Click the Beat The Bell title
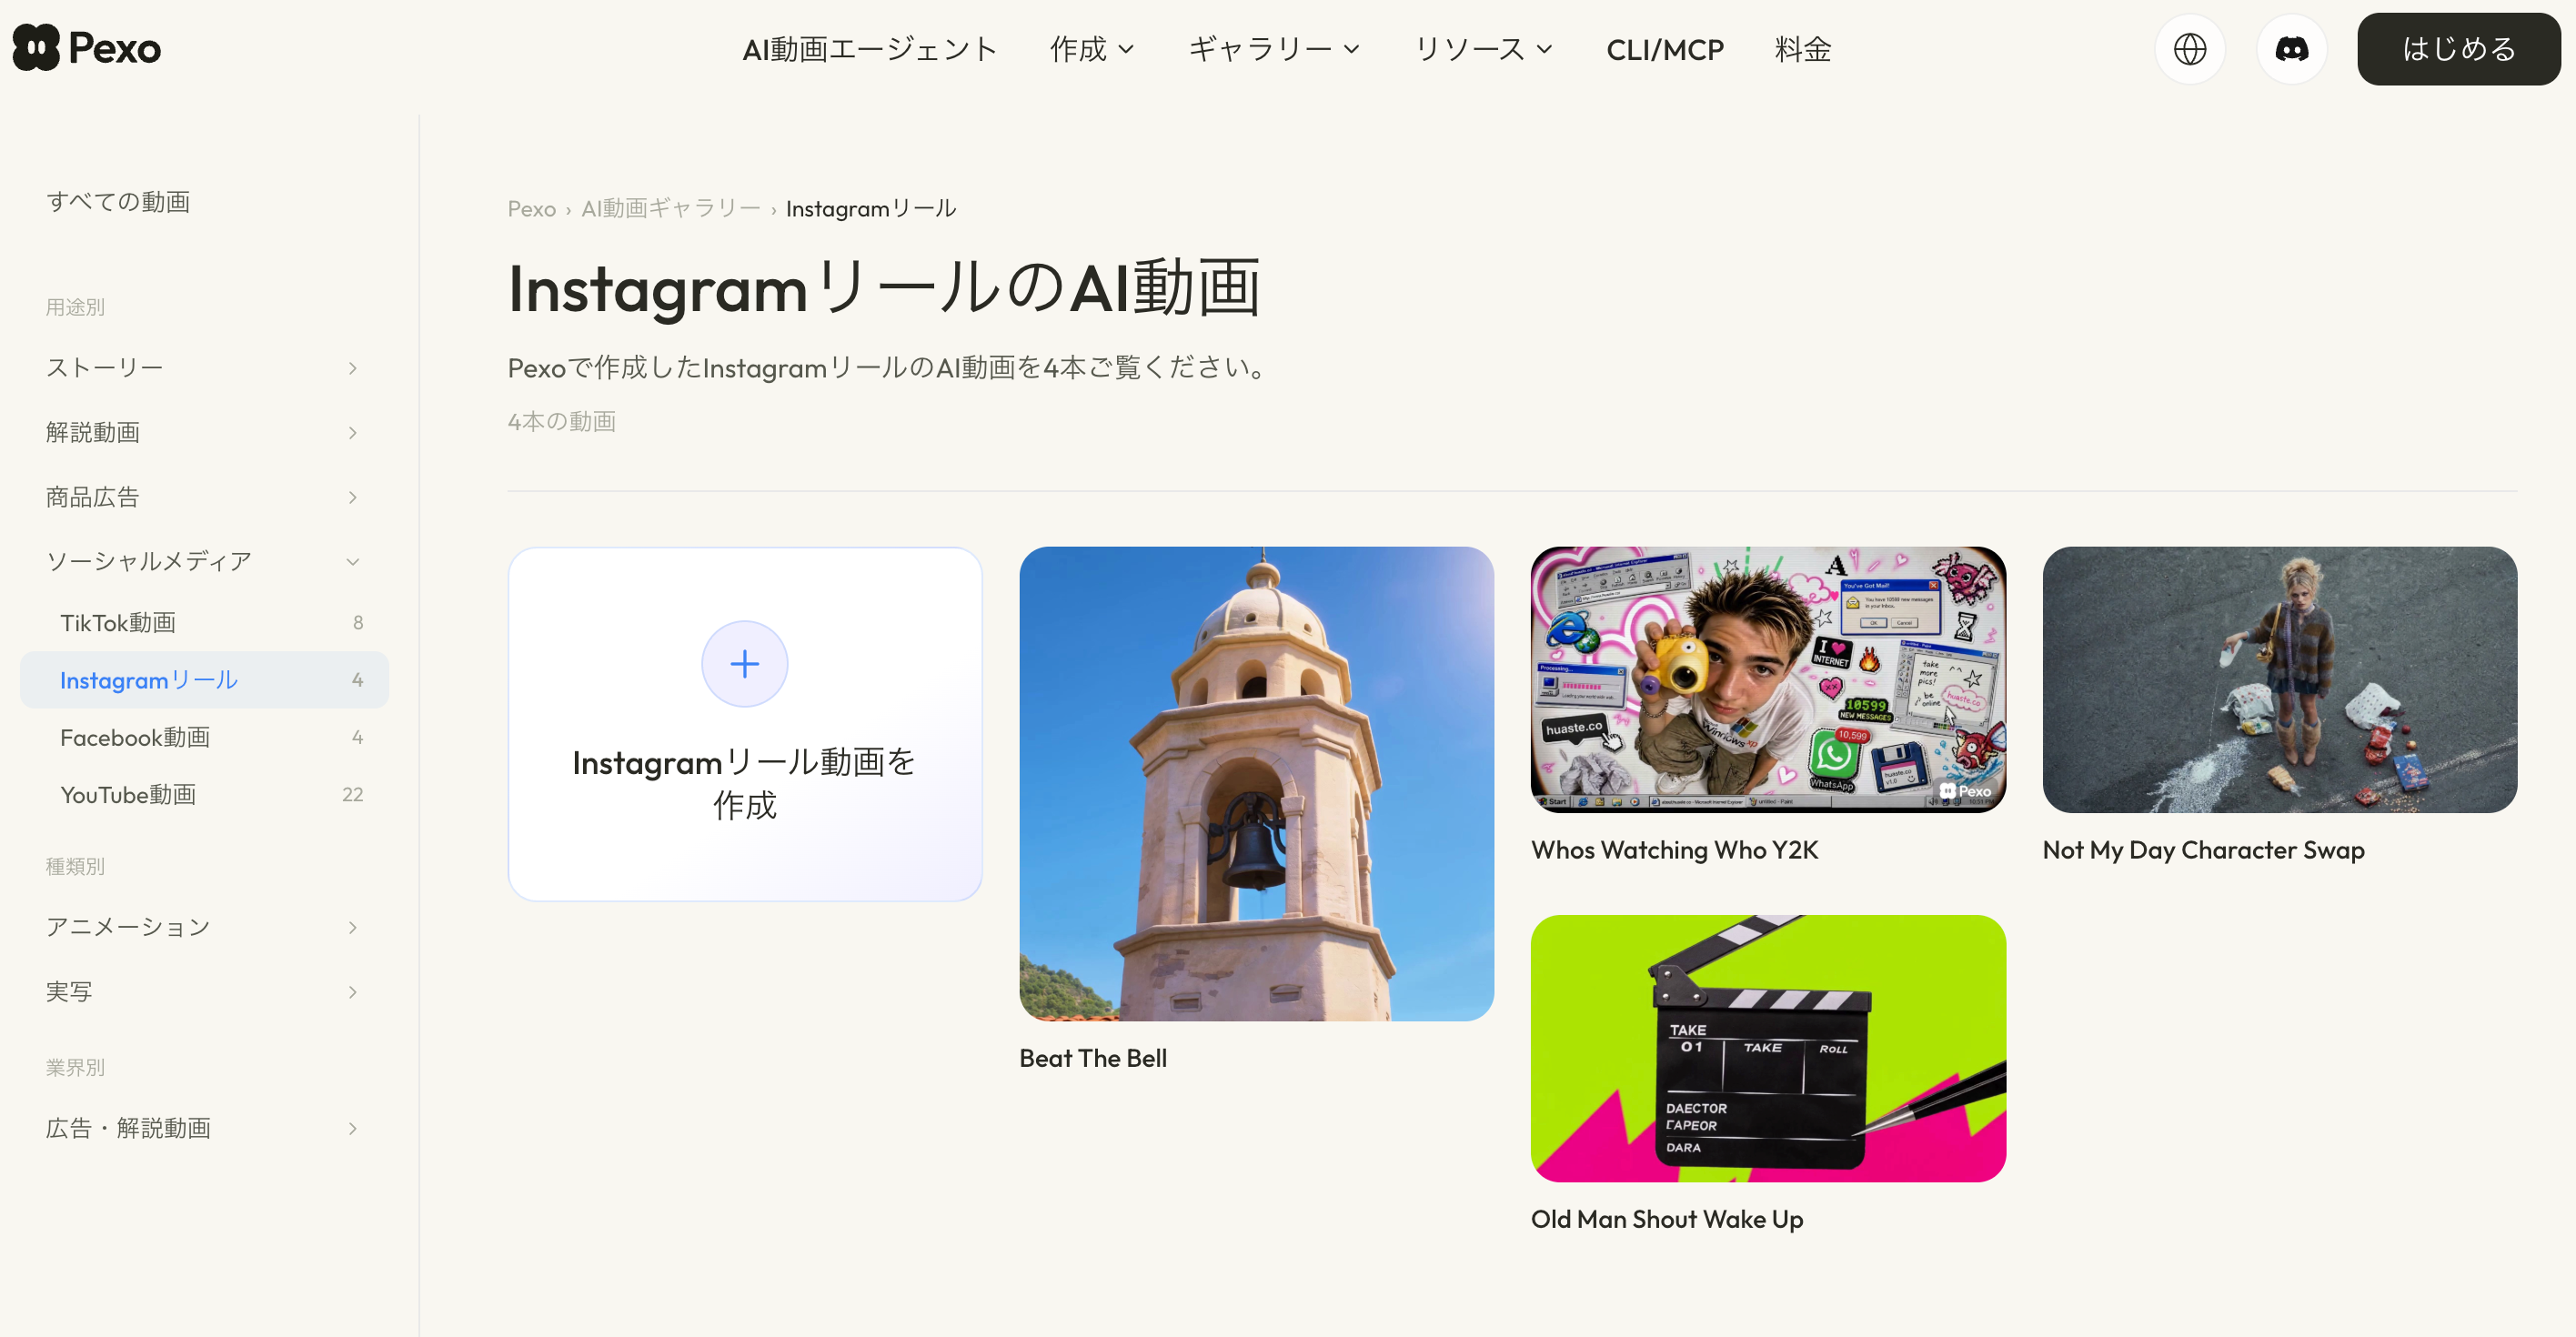This screenshot has width=2576, height=1337. [x=1093, y=1058]
